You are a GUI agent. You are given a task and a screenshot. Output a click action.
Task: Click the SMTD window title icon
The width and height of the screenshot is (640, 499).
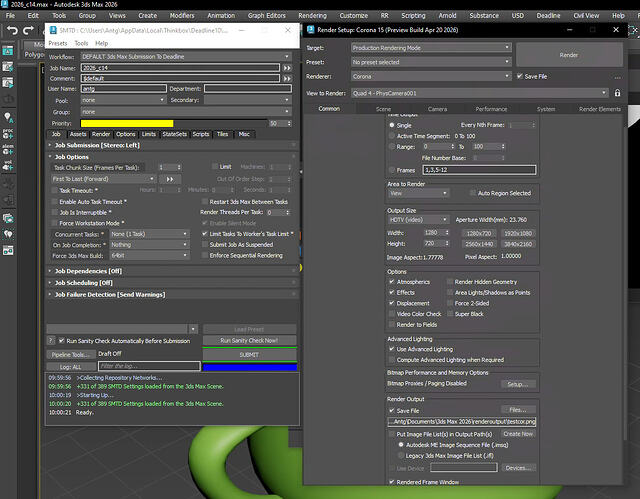pos(53,30)
